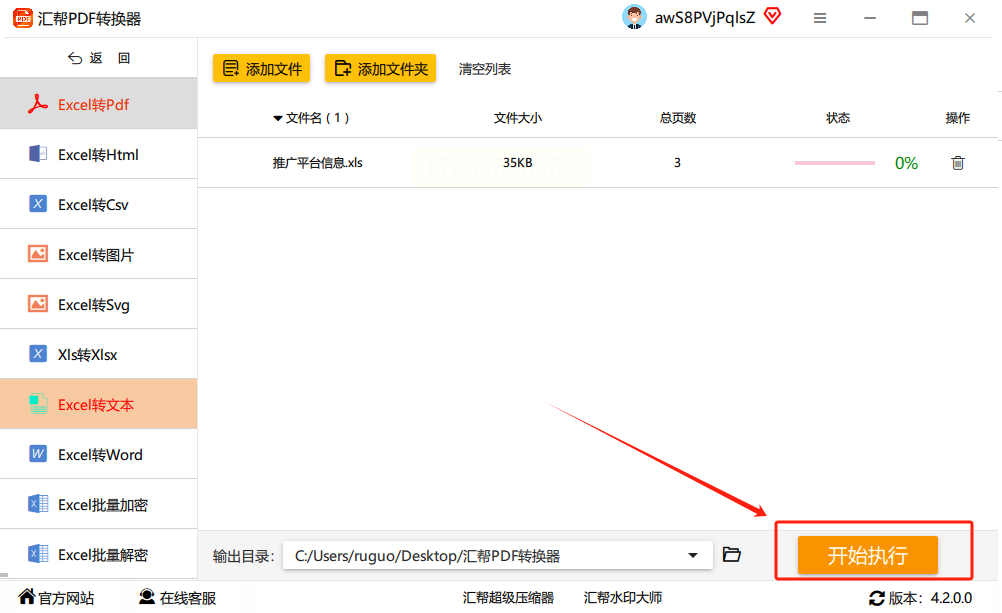Click the 开始执行 start button
Screen dimensions: 1002x613
[x=867, y=555]
